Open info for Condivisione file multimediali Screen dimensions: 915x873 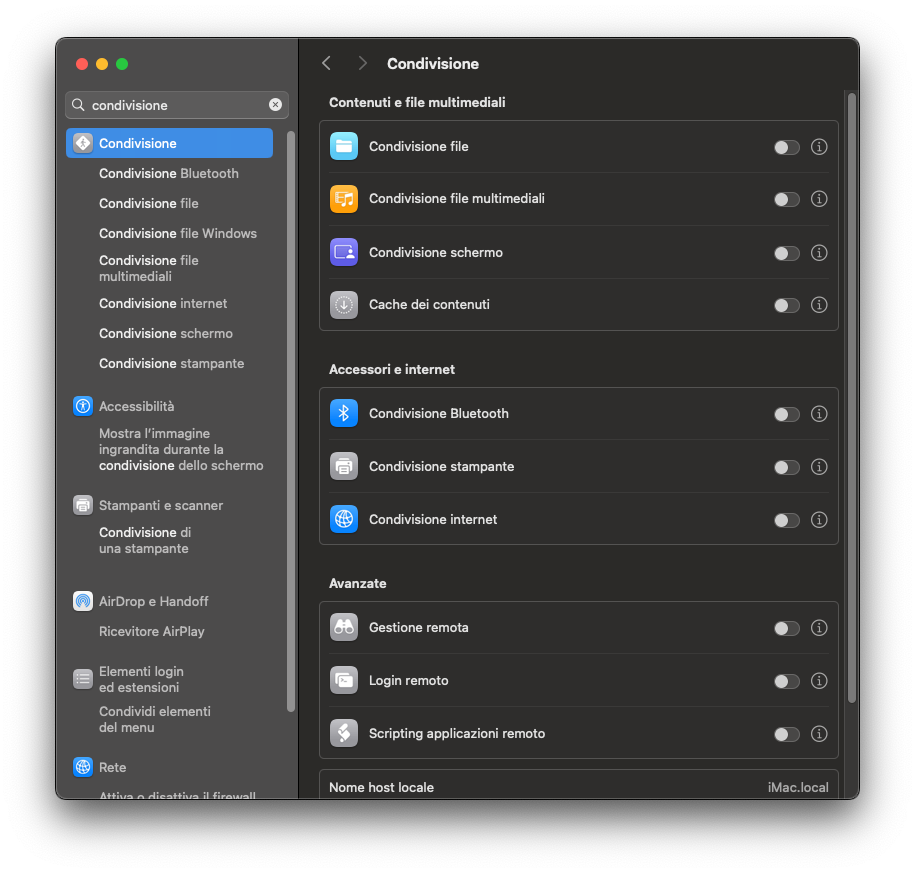click(819, 199)
